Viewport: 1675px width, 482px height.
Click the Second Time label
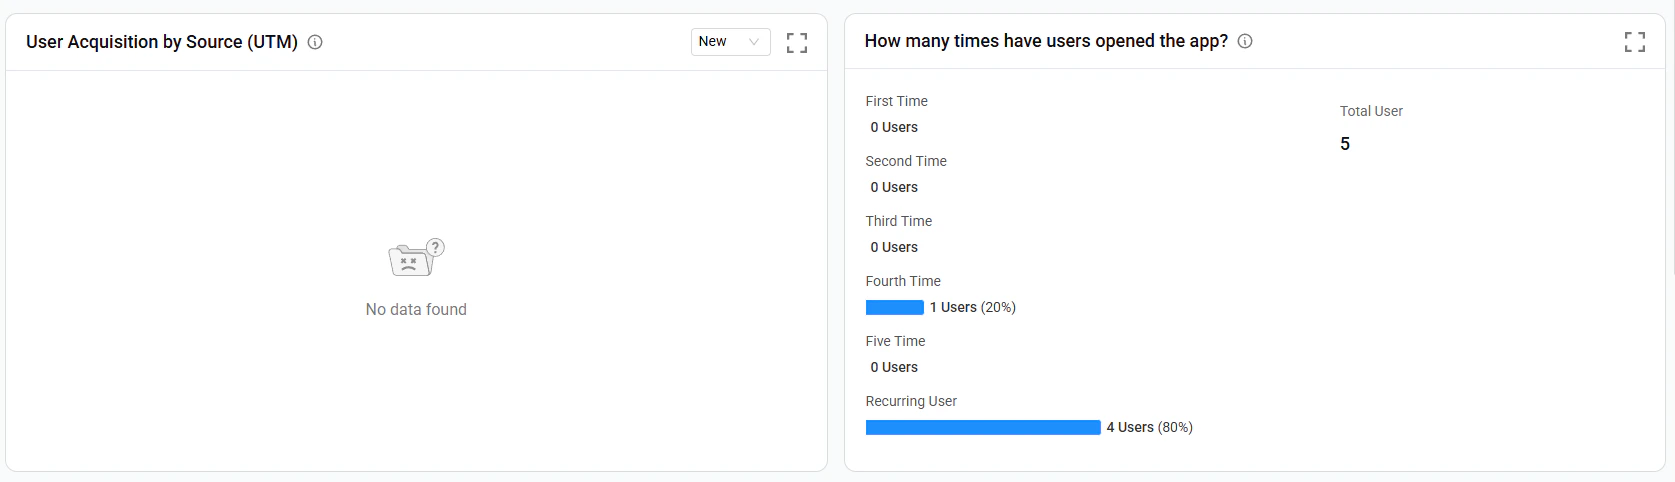906,161
